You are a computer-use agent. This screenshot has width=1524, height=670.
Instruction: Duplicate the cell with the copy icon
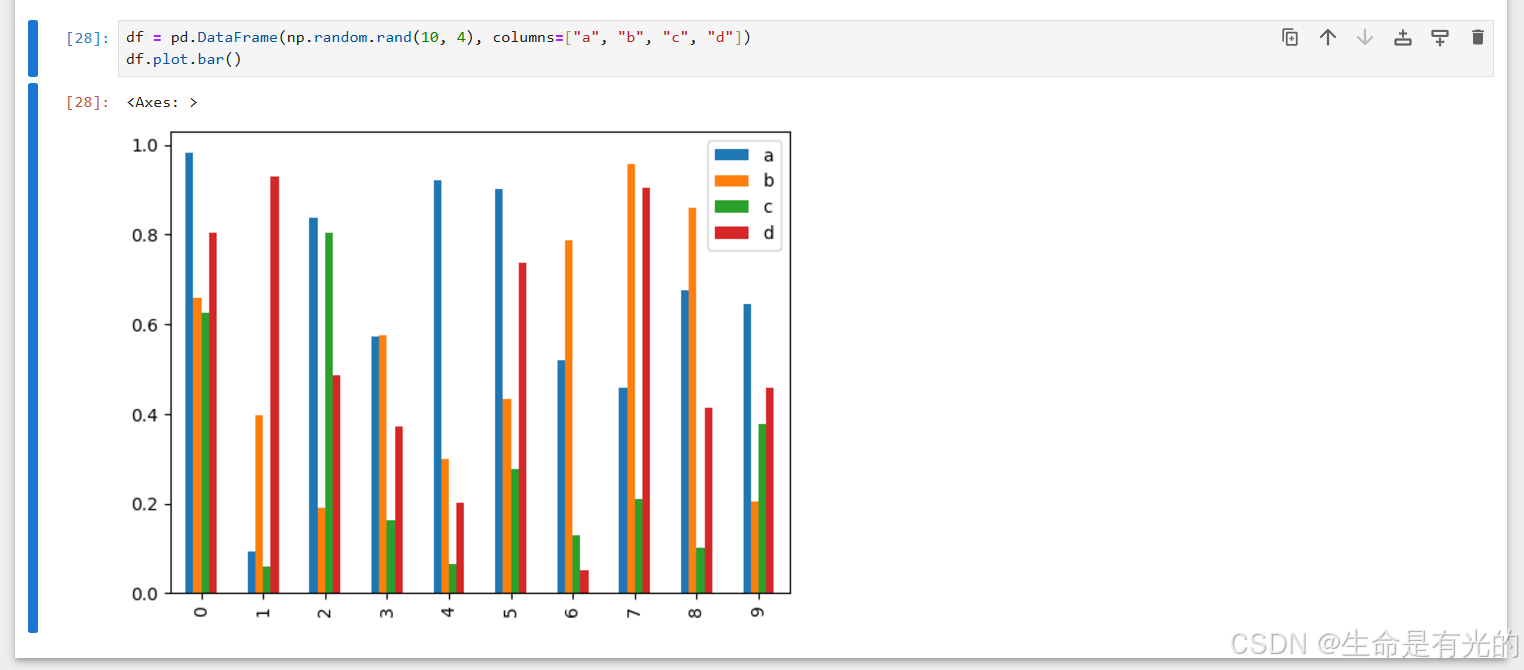pyautogui.click(x=1290, y=37)
